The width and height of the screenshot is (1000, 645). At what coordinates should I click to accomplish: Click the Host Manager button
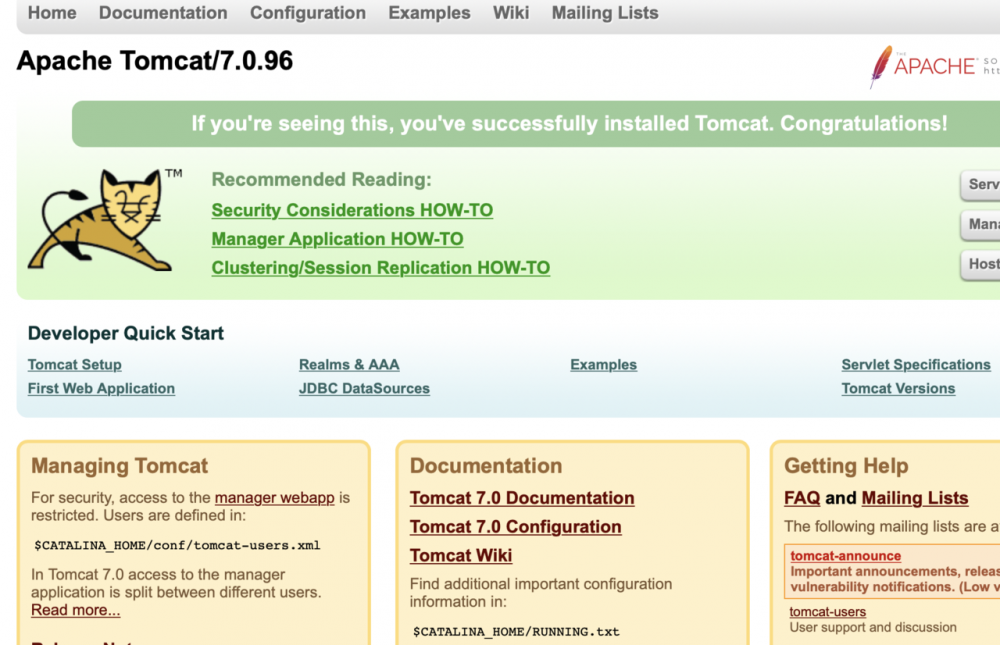click(x=981, y=264)
